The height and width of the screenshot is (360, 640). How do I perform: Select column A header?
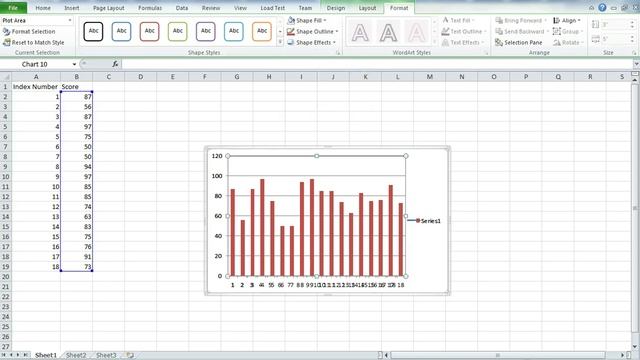click(x=36, y=77)
